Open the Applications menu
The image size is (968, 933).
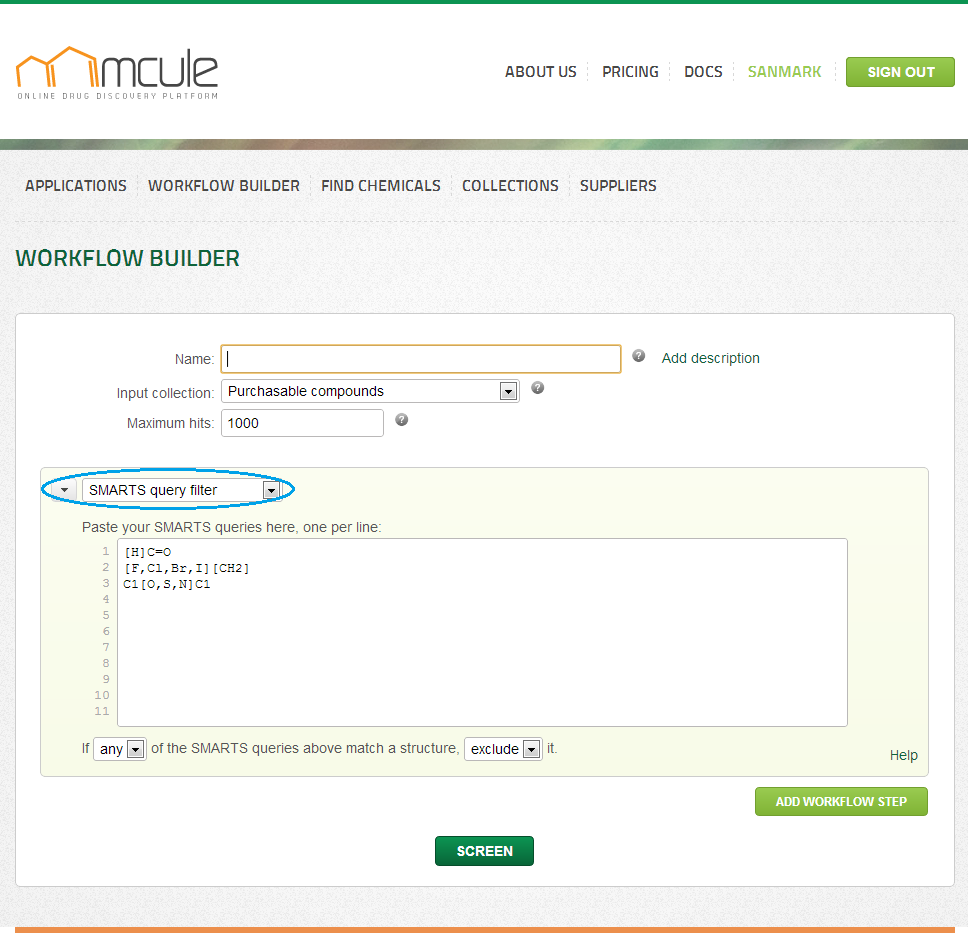[76, 186]
